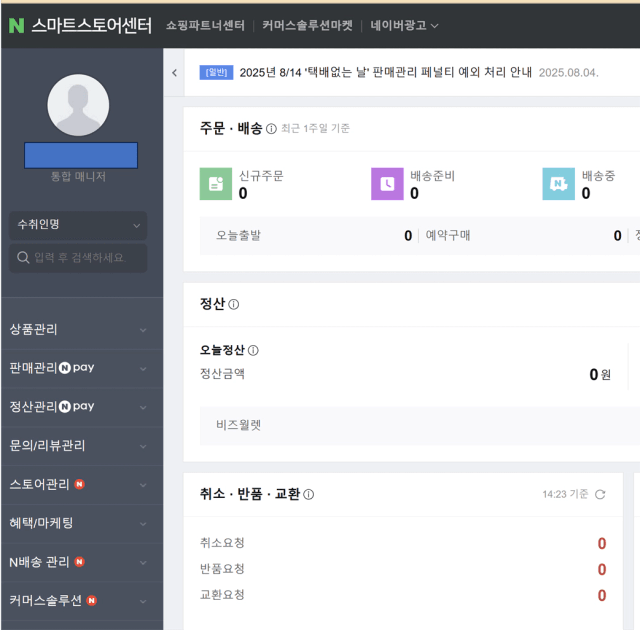The width and height of the screenshot is (640, 630).
Task: Open the 상품관리 sidebar menu
Action: (x=82, y=330)
